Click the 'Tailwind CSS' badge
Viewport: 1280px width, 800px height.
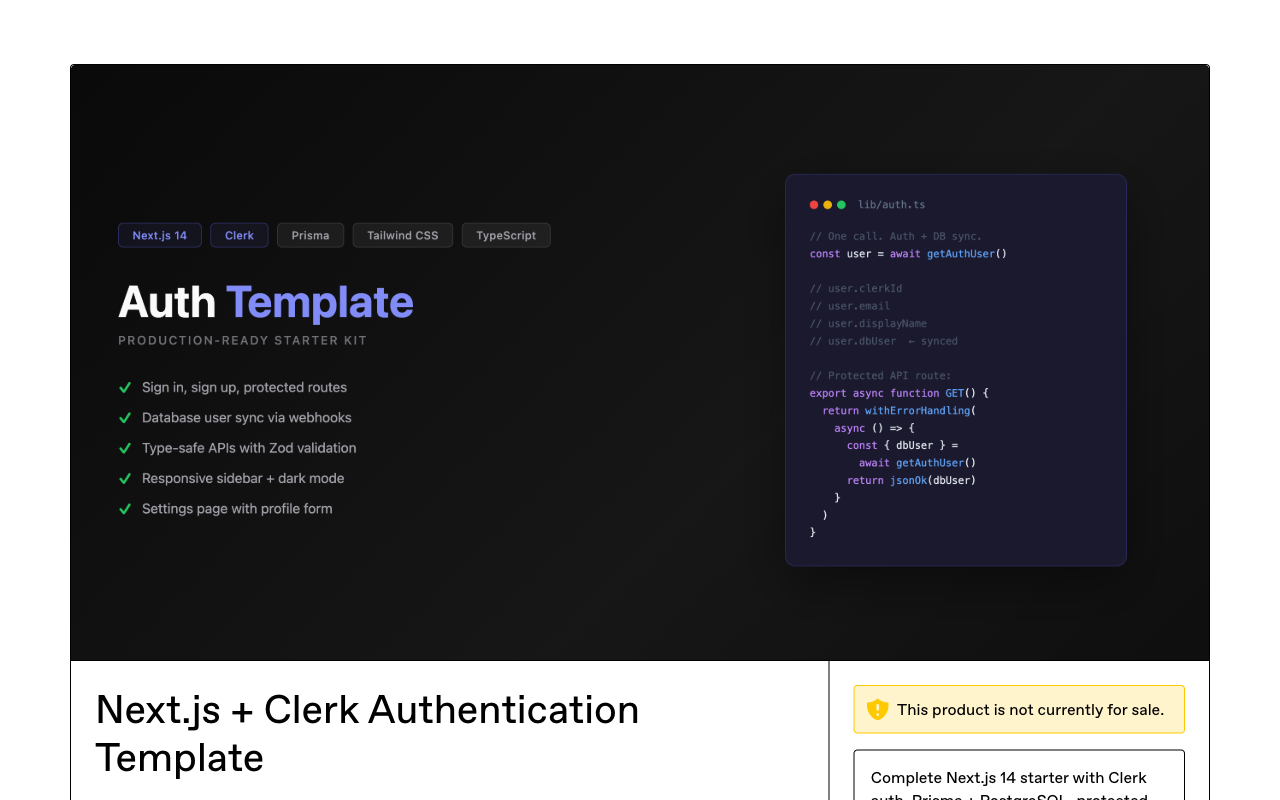click(x=402, y=235)
